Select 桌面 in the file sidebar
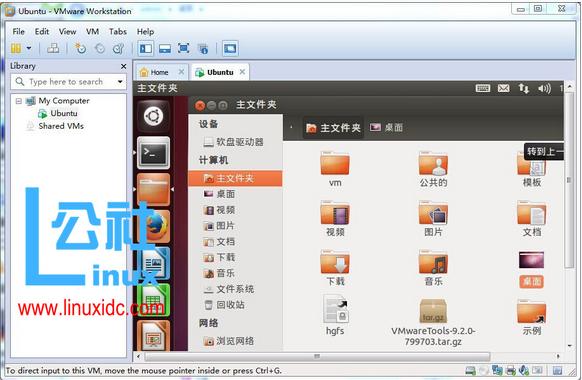Image resolution: width=582 pixels, height=380 pixels. coord(220,194)
